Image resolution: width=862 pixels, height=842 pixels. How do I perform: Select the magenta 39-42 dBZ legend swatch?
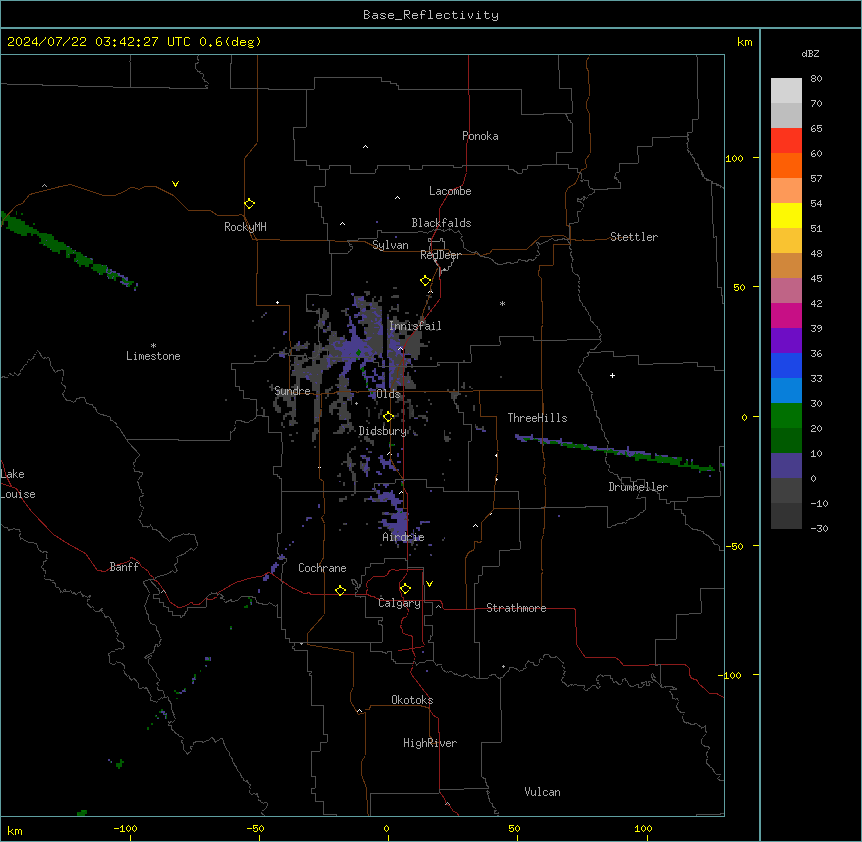[x=786, y=315]
